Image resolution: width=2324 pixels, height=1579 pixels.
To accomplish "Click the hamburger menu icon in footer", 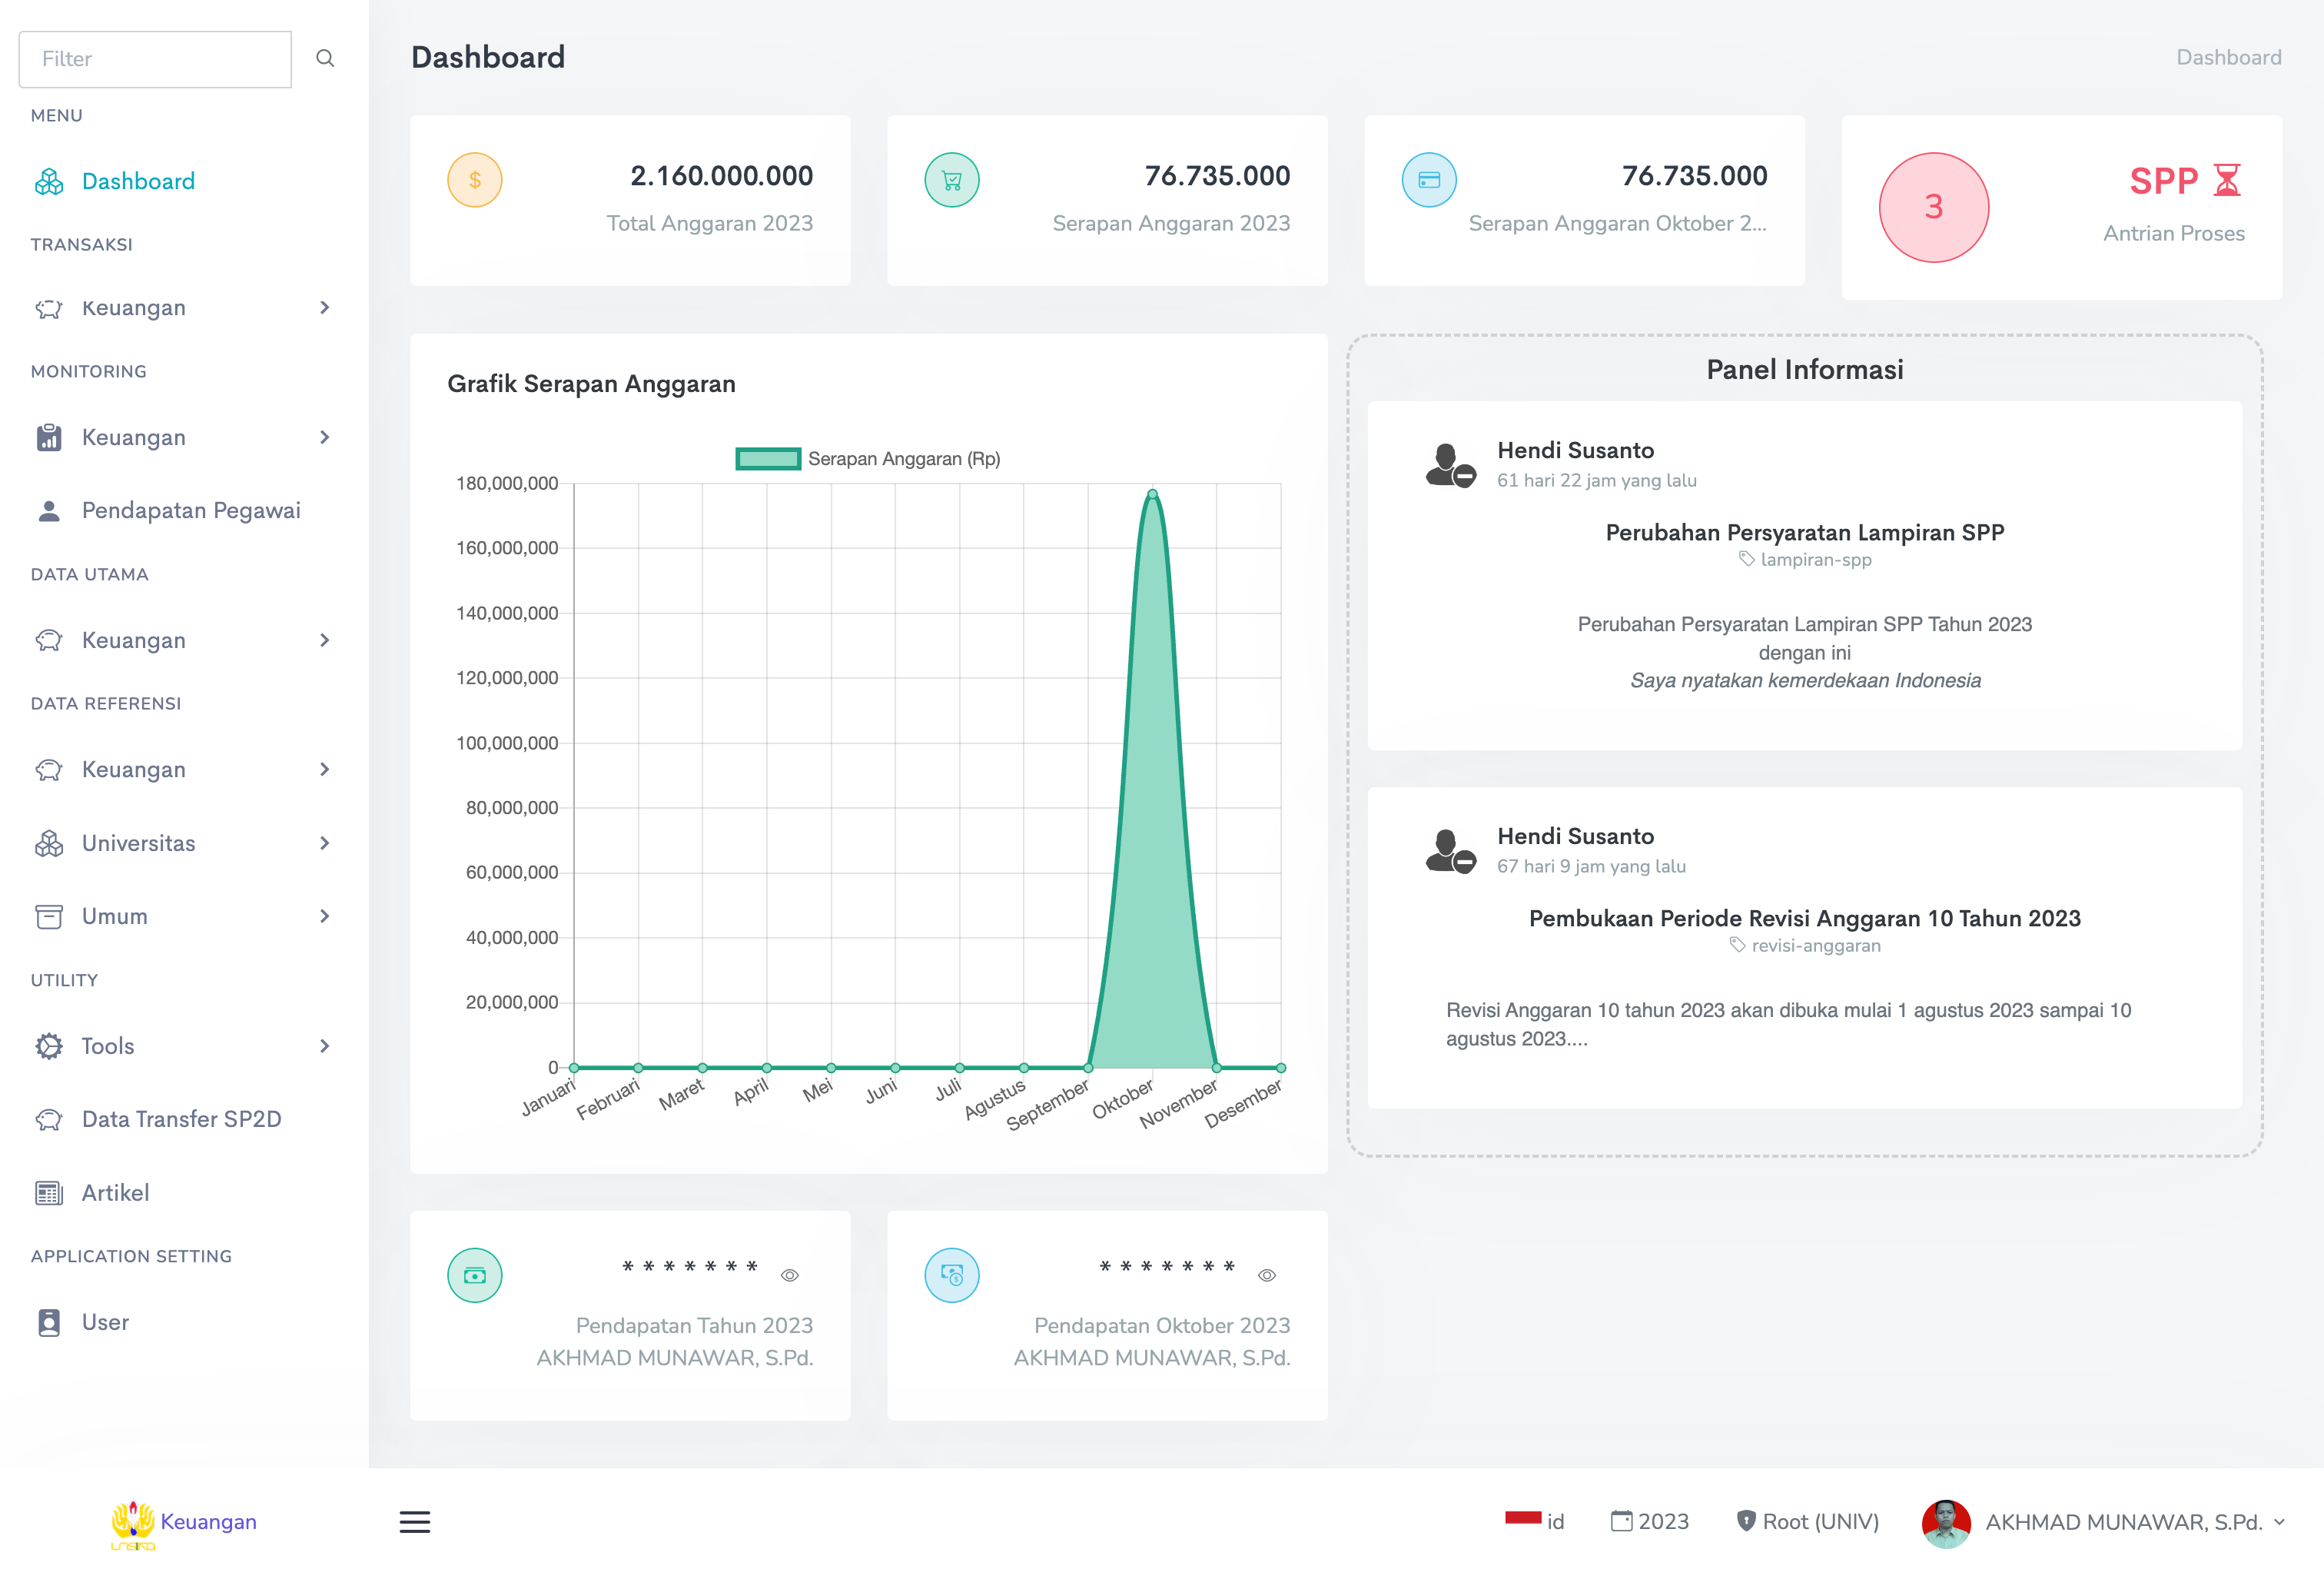I will click(414, 1521).
